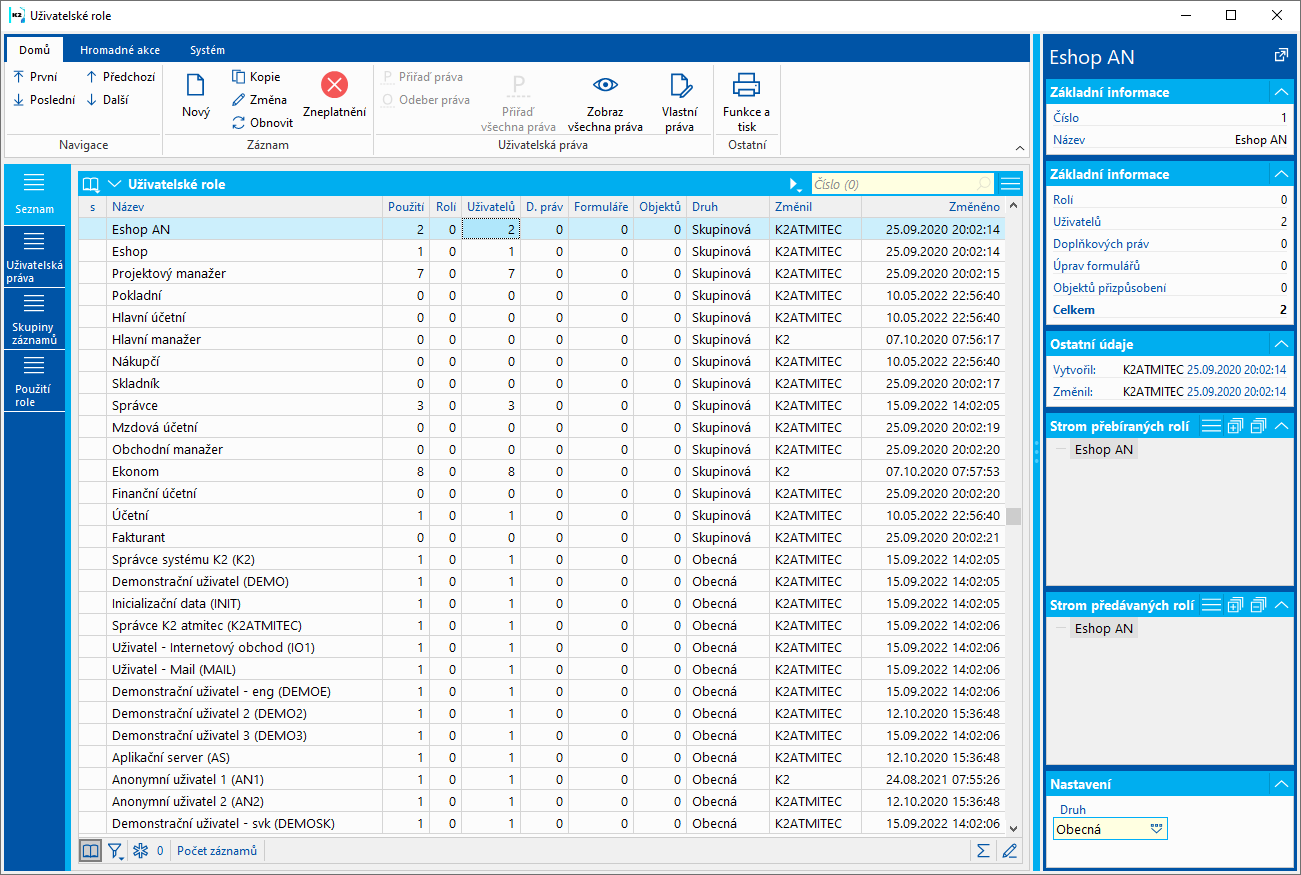Click the Vlastní práva document icon
The image size is (1301, 875).
(680, 85)
